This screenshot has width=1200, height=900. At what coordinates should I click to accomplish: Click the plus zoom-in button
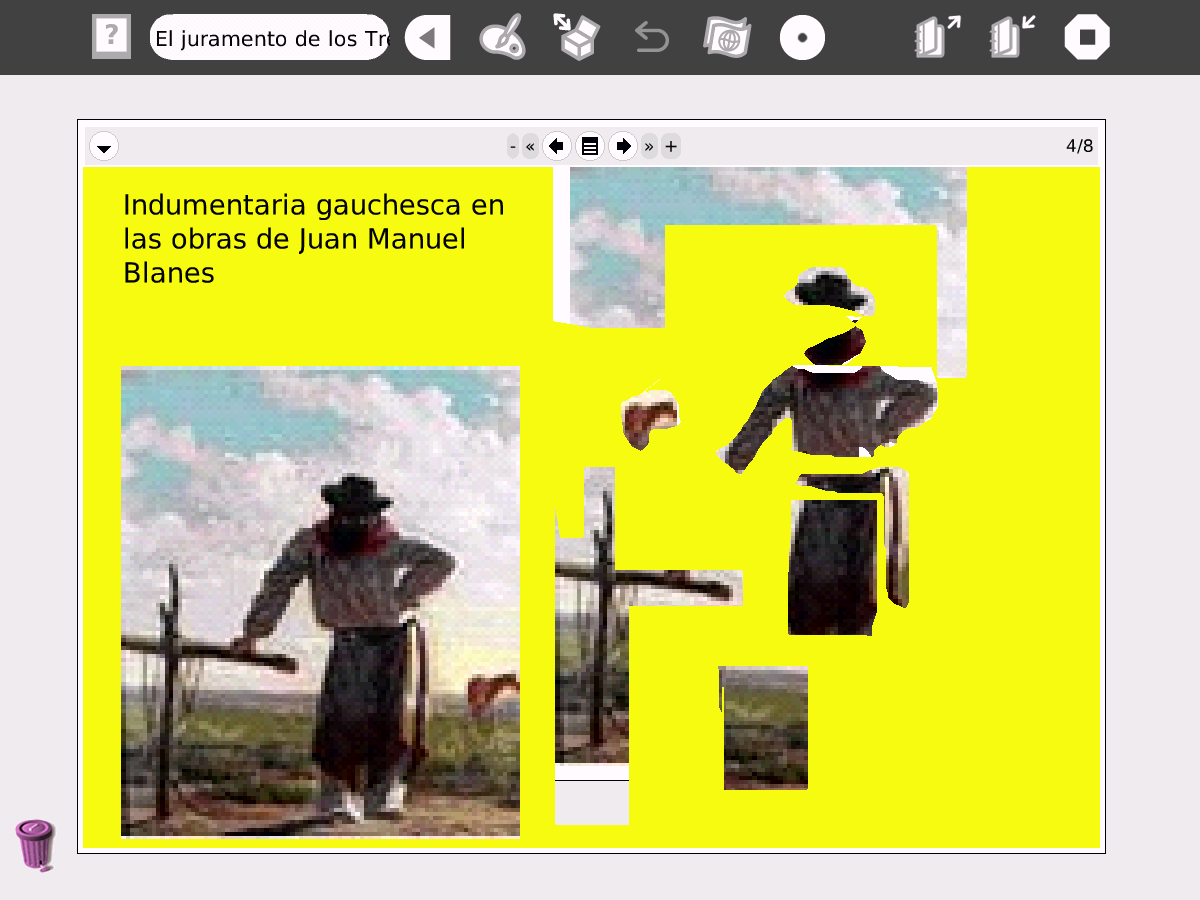(671, 147)
